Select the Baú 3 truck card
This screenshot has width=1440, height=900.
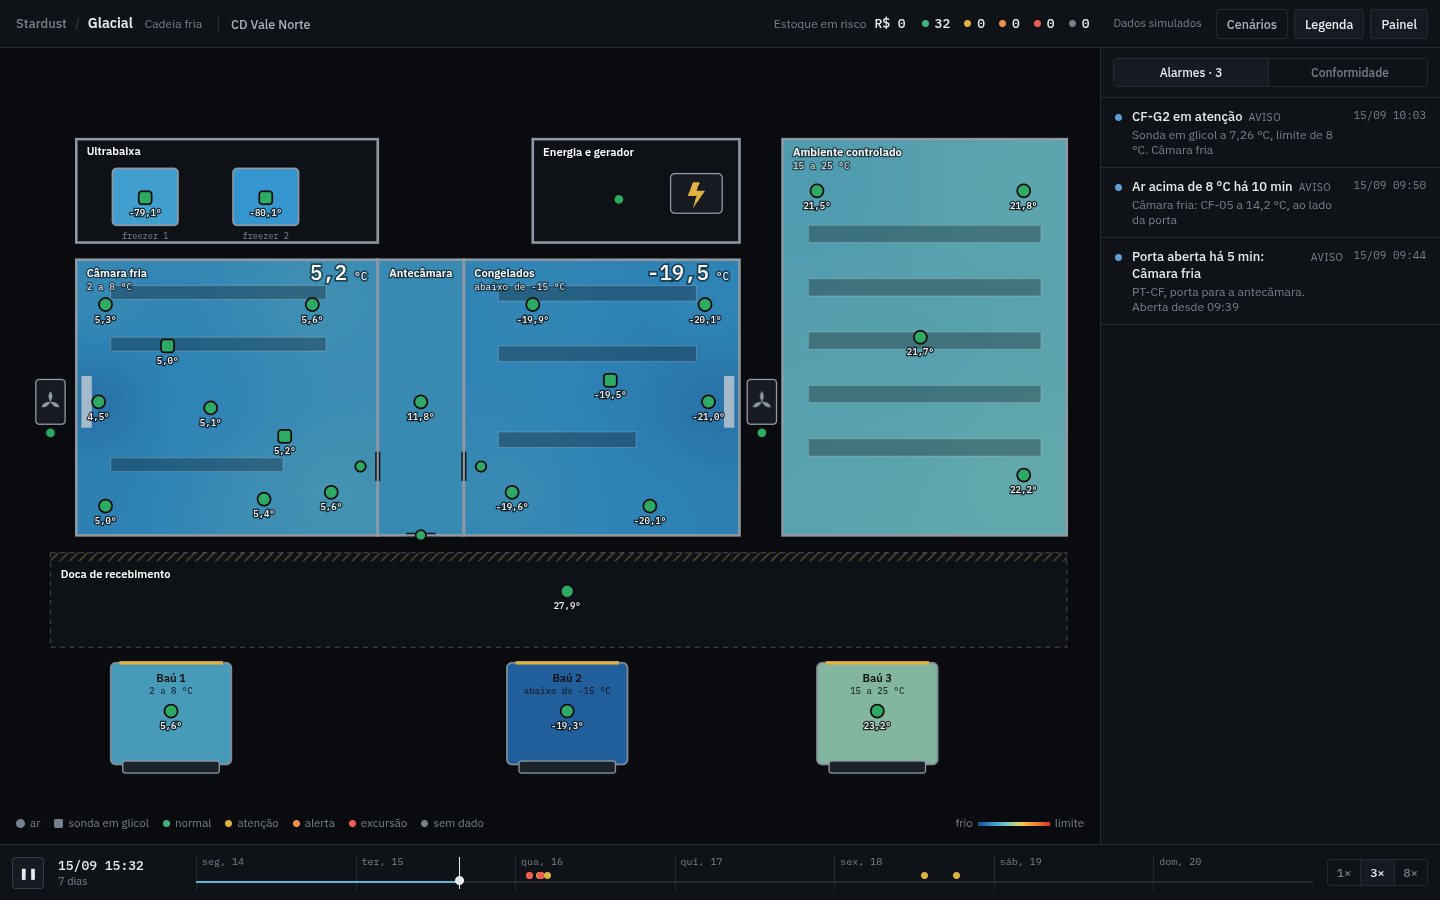pyautogui.click(x=877, y=714)
